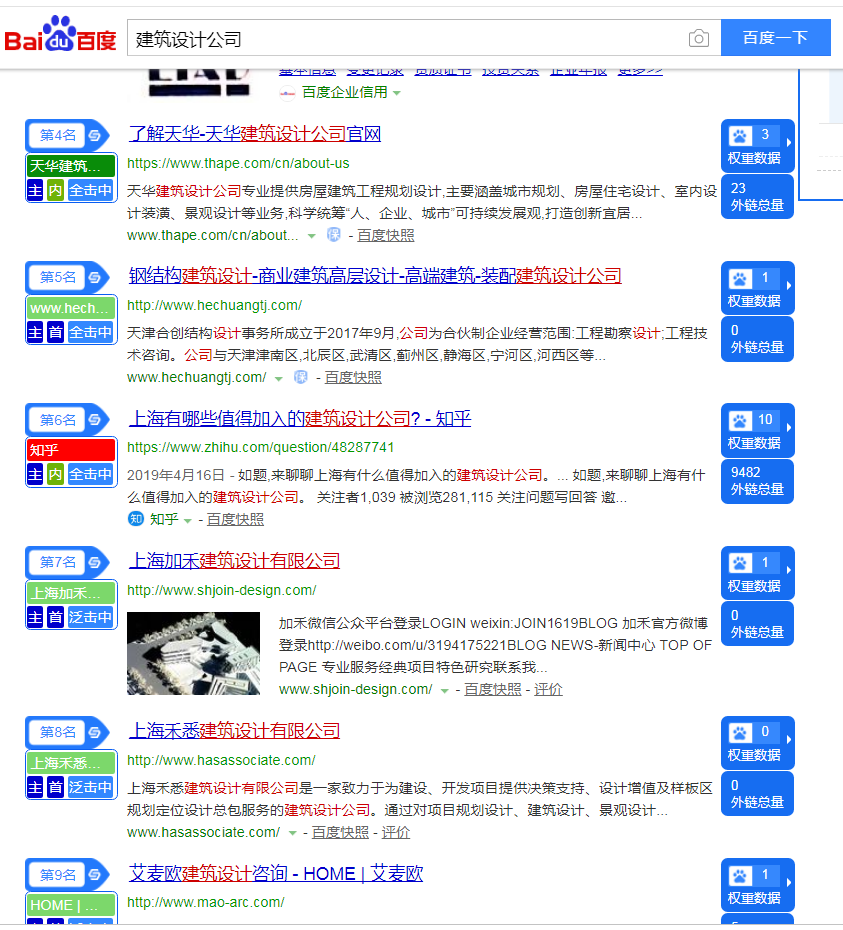Click the 保 shield badge after www.thape.com URL

(x=334, y=235)
